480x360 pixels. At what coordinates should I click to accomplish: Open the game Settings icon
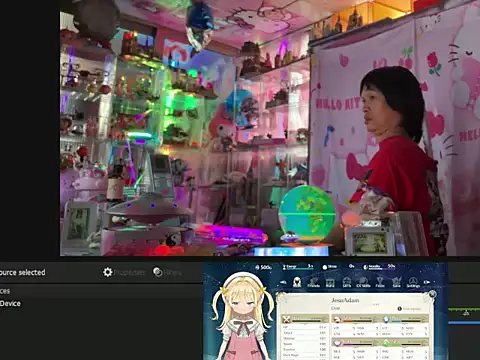click(413, 283)
